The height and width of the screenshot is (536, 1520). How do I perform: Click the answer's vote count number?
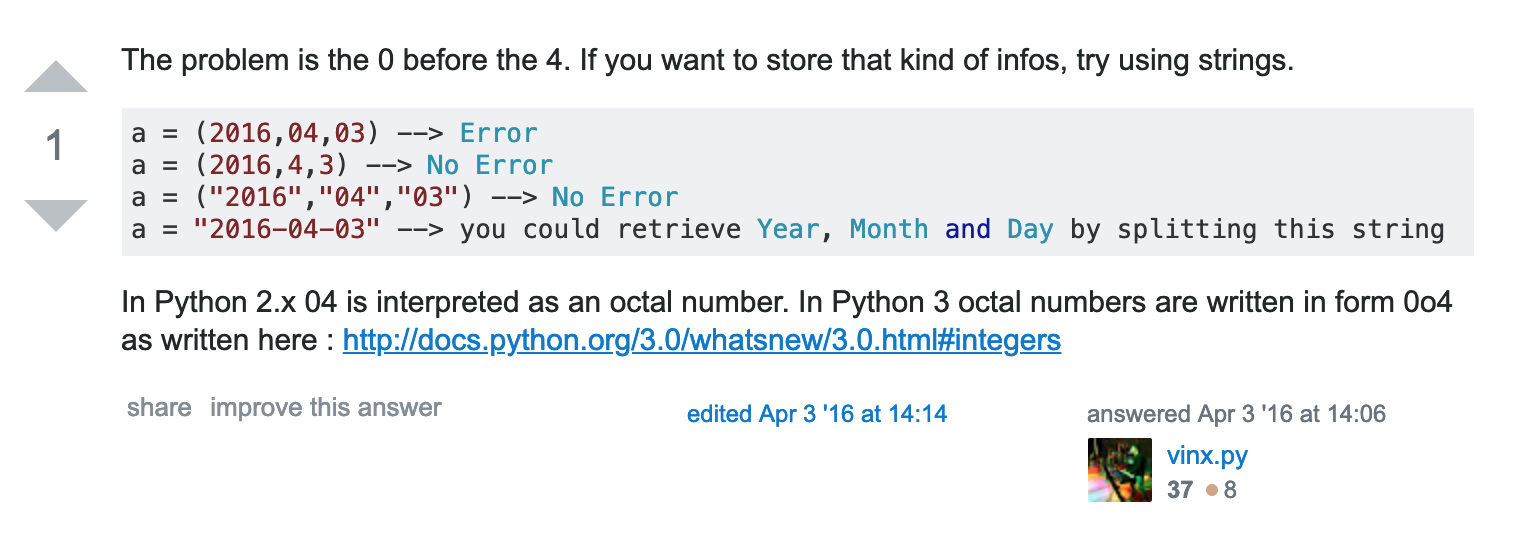pos(56,147)
